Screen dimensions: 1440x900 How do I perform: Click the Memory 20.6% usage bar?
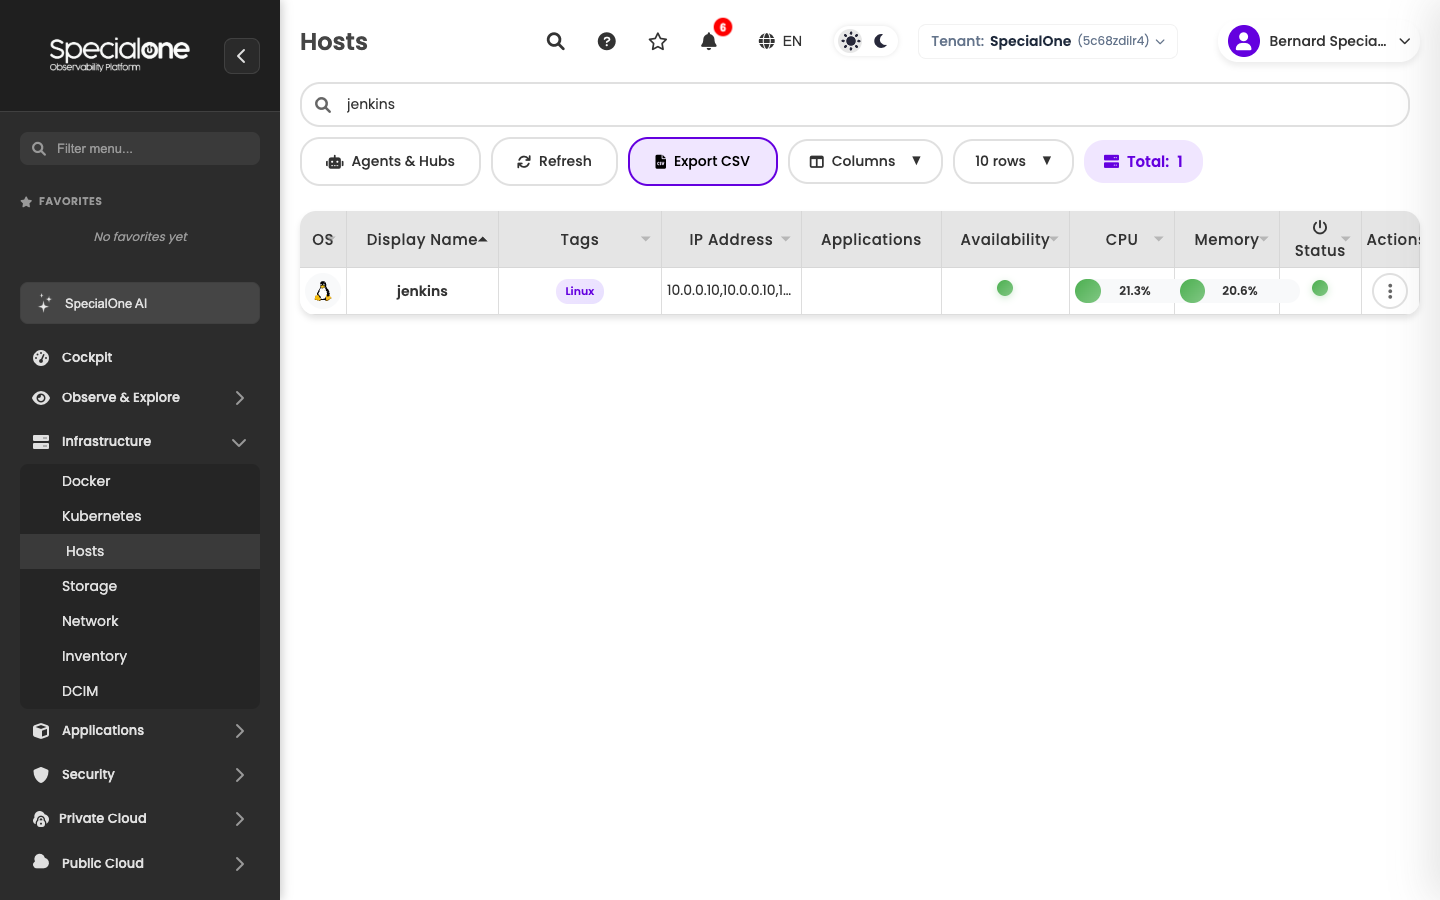[x=1239, y=291]
